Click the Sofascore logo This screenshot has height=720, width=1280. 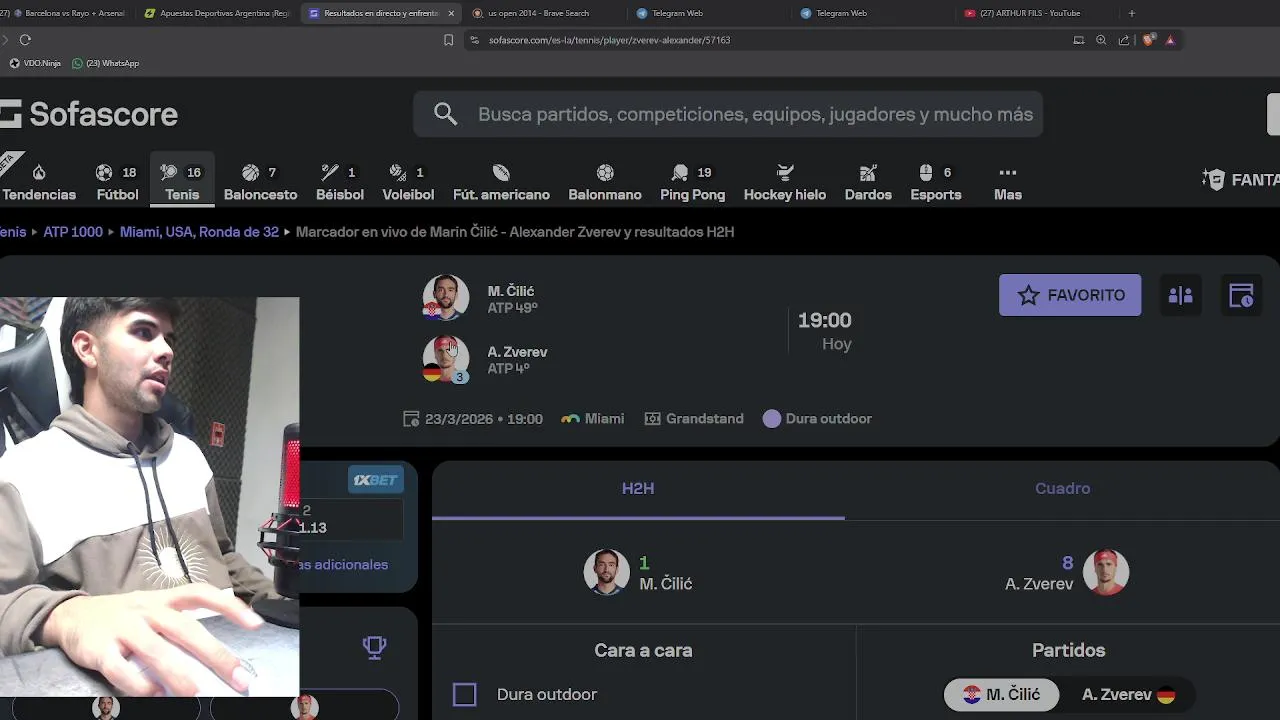89,114
